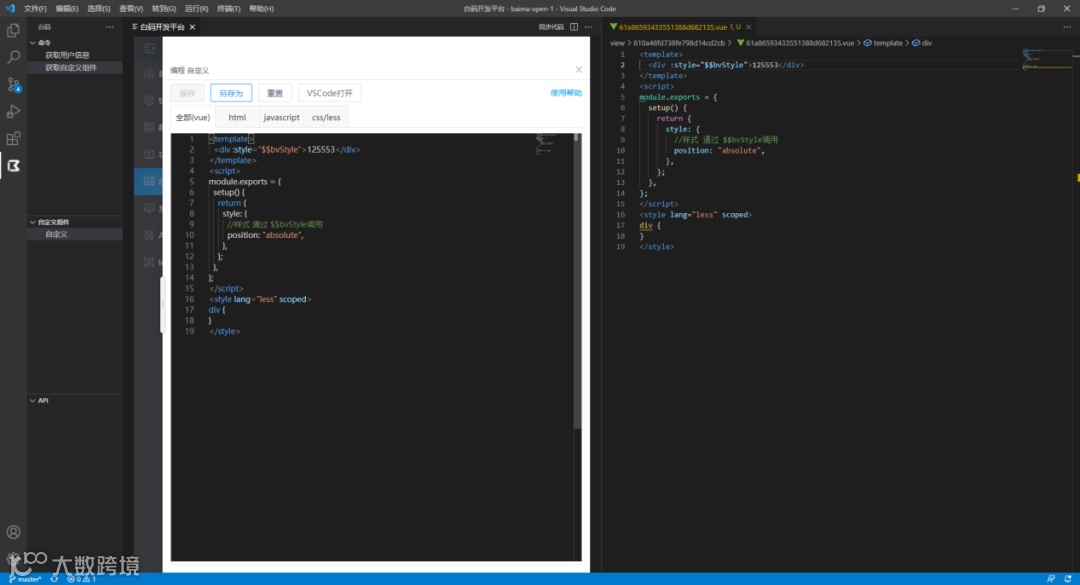Click the 同步代码 action in editor toolbar
1080x585 pixels.
551,27
